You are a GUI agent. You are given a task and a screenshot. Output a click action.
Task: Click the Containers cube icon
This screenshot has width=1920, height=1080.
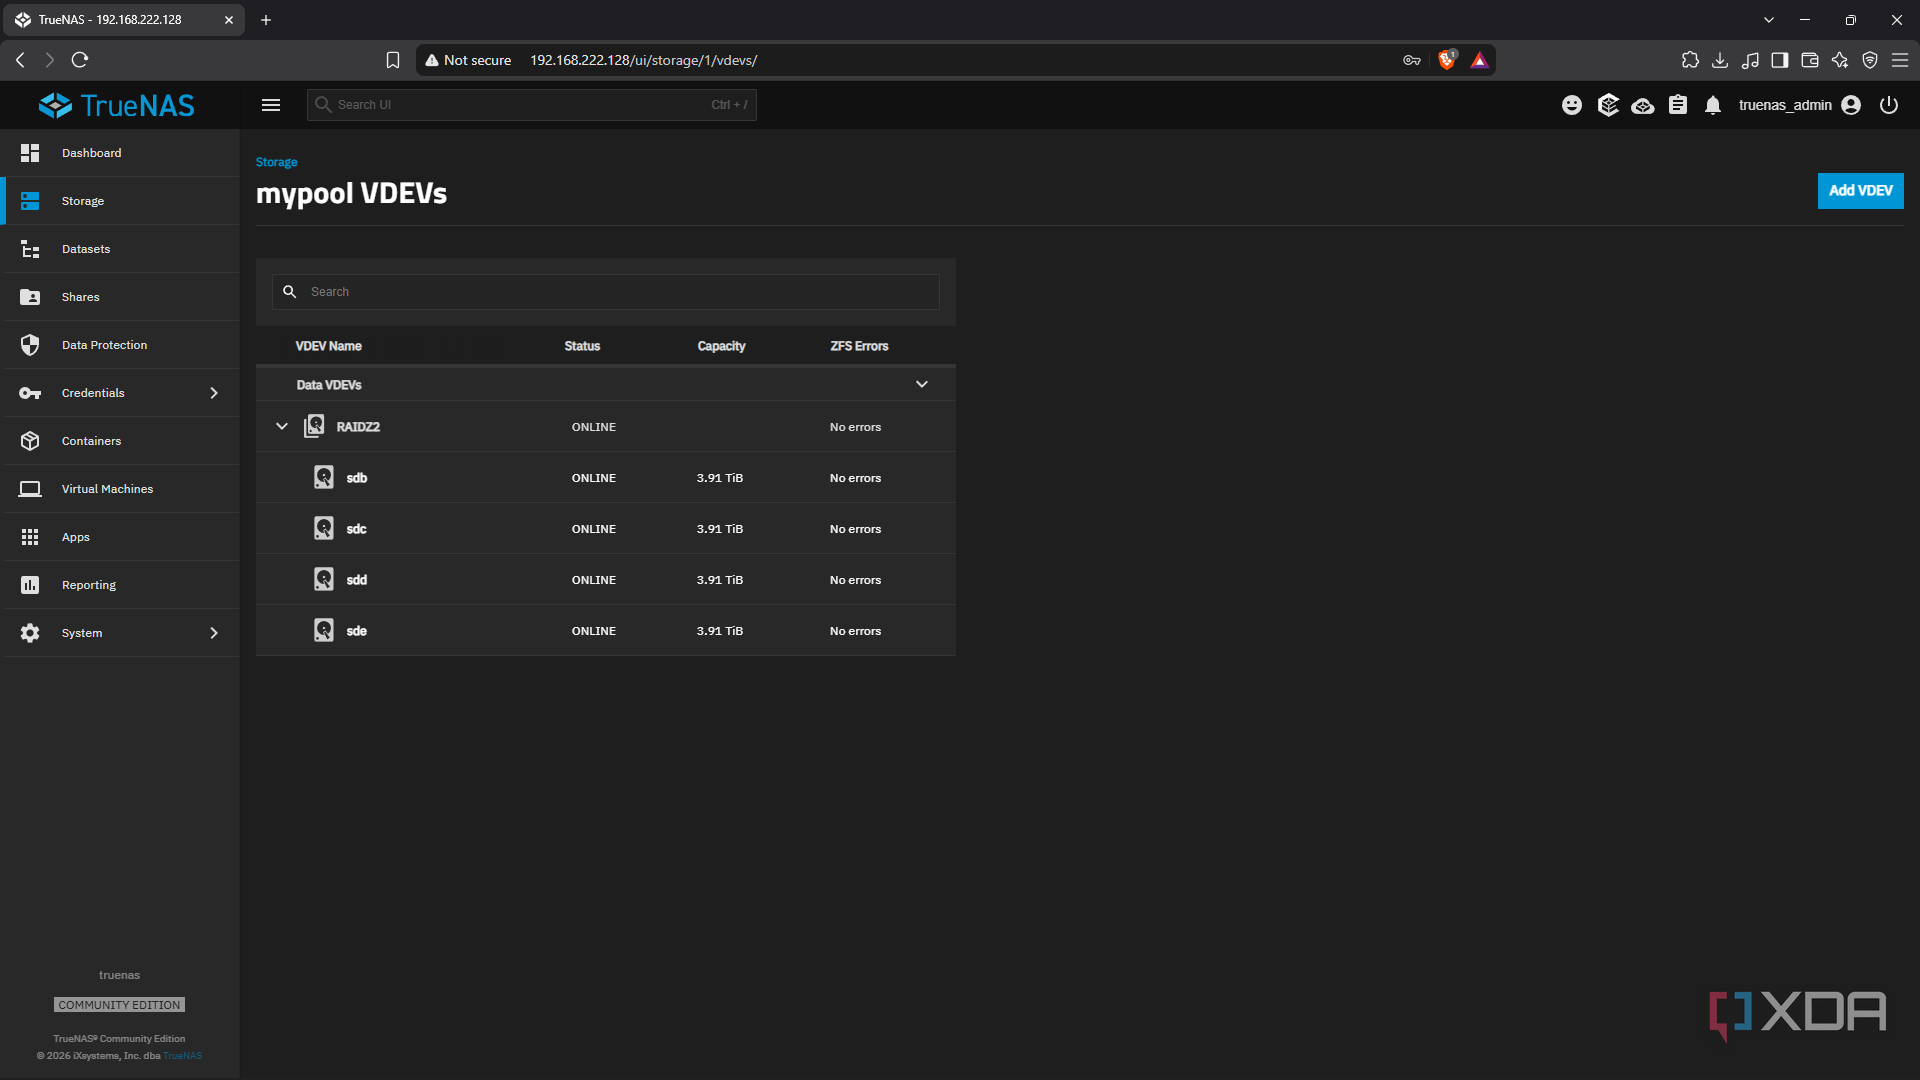[x=30, y=441]
